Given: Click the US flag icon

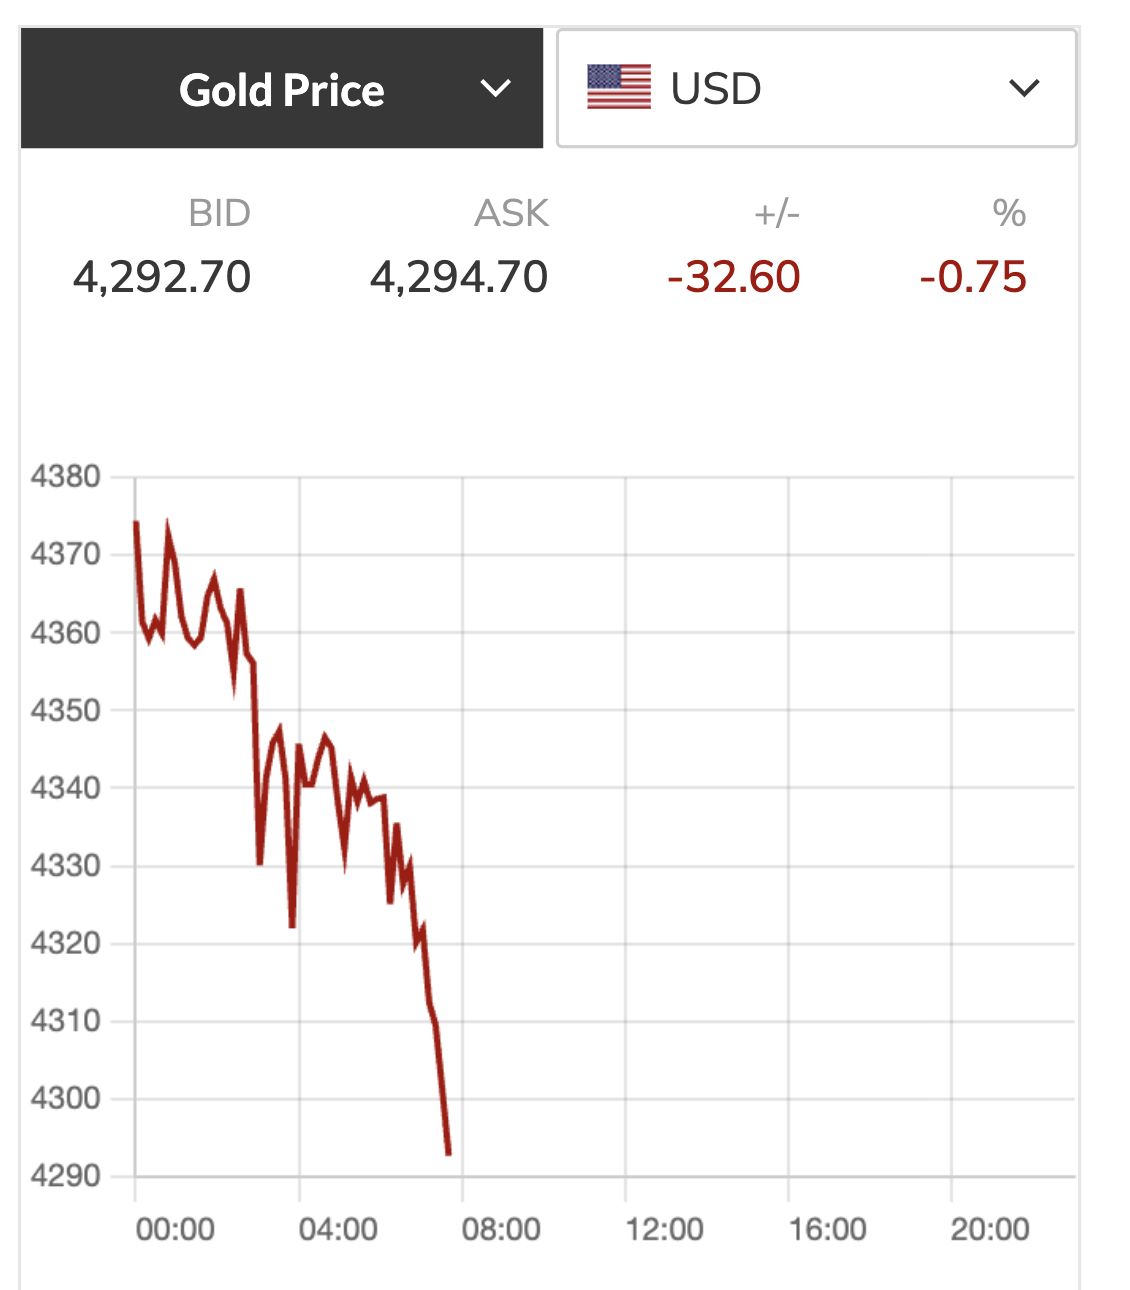Looking at the screenshot, I should coord(619,88).
